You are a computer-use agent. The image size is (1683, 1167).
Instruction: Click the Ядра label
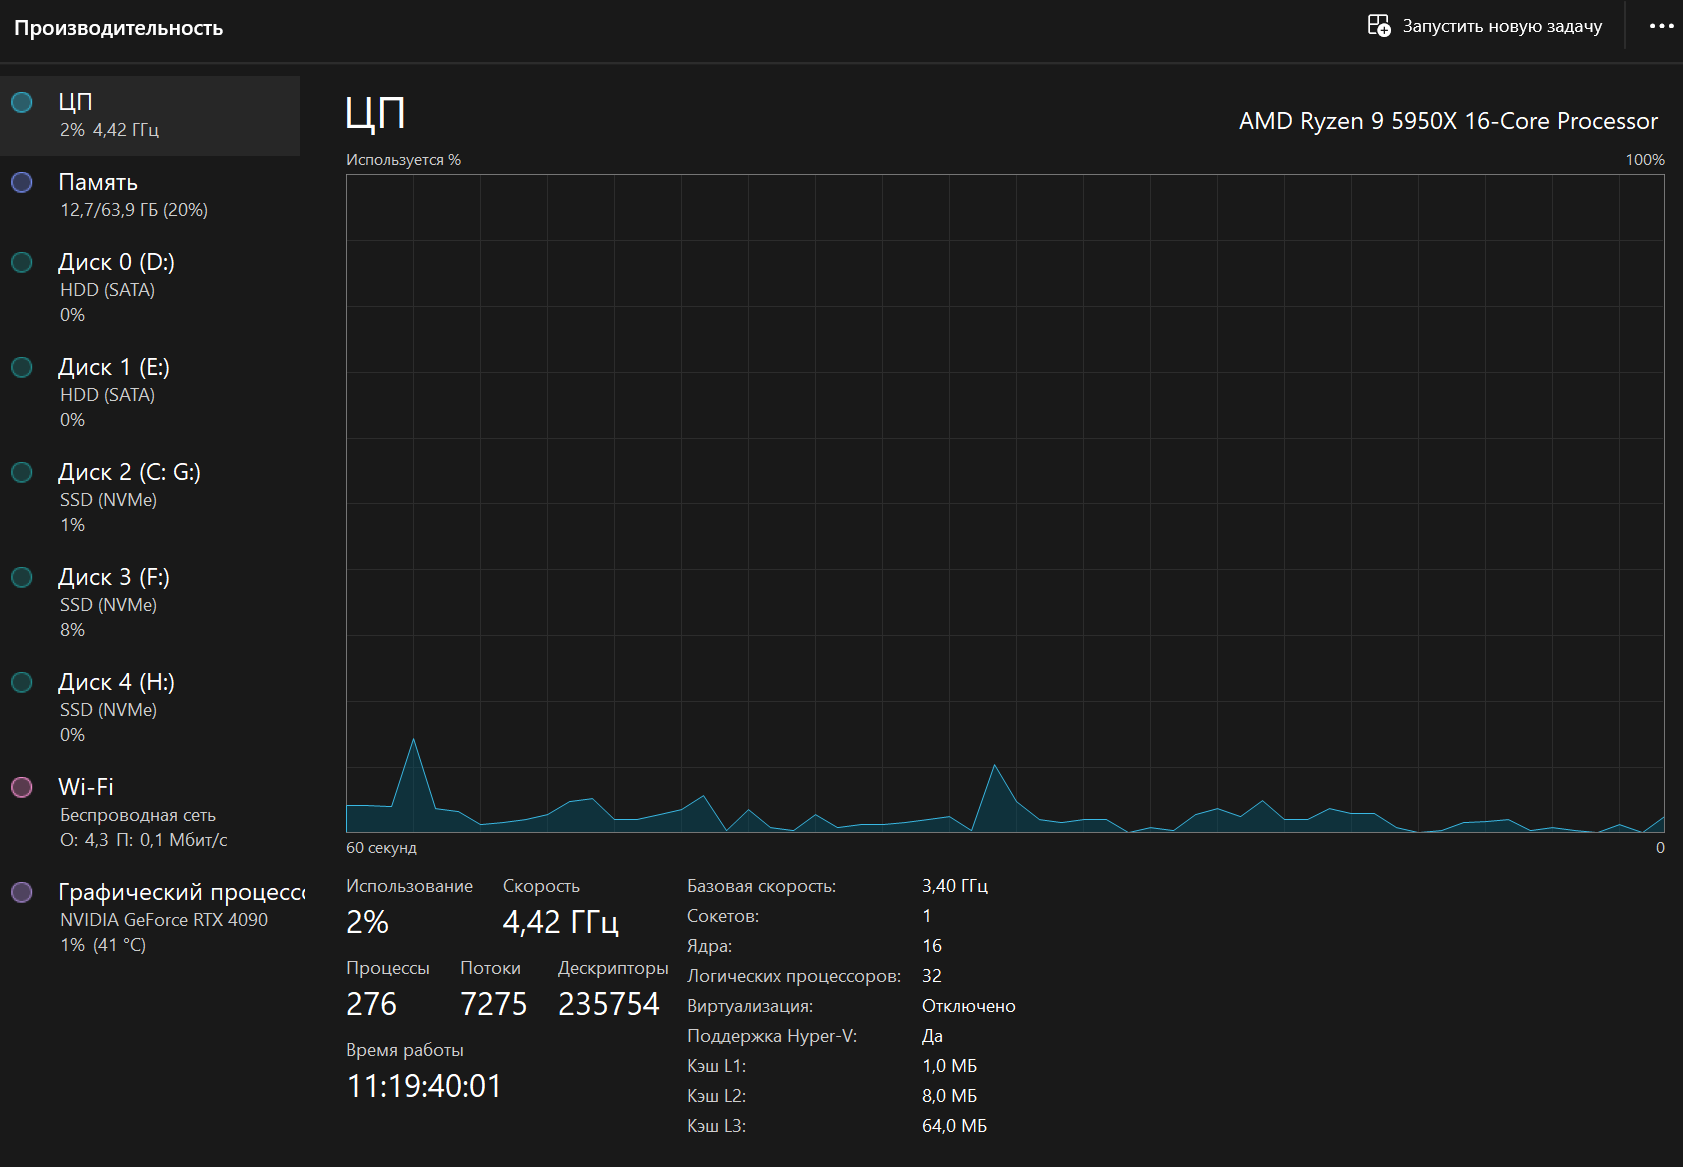(x=710, y=946)
